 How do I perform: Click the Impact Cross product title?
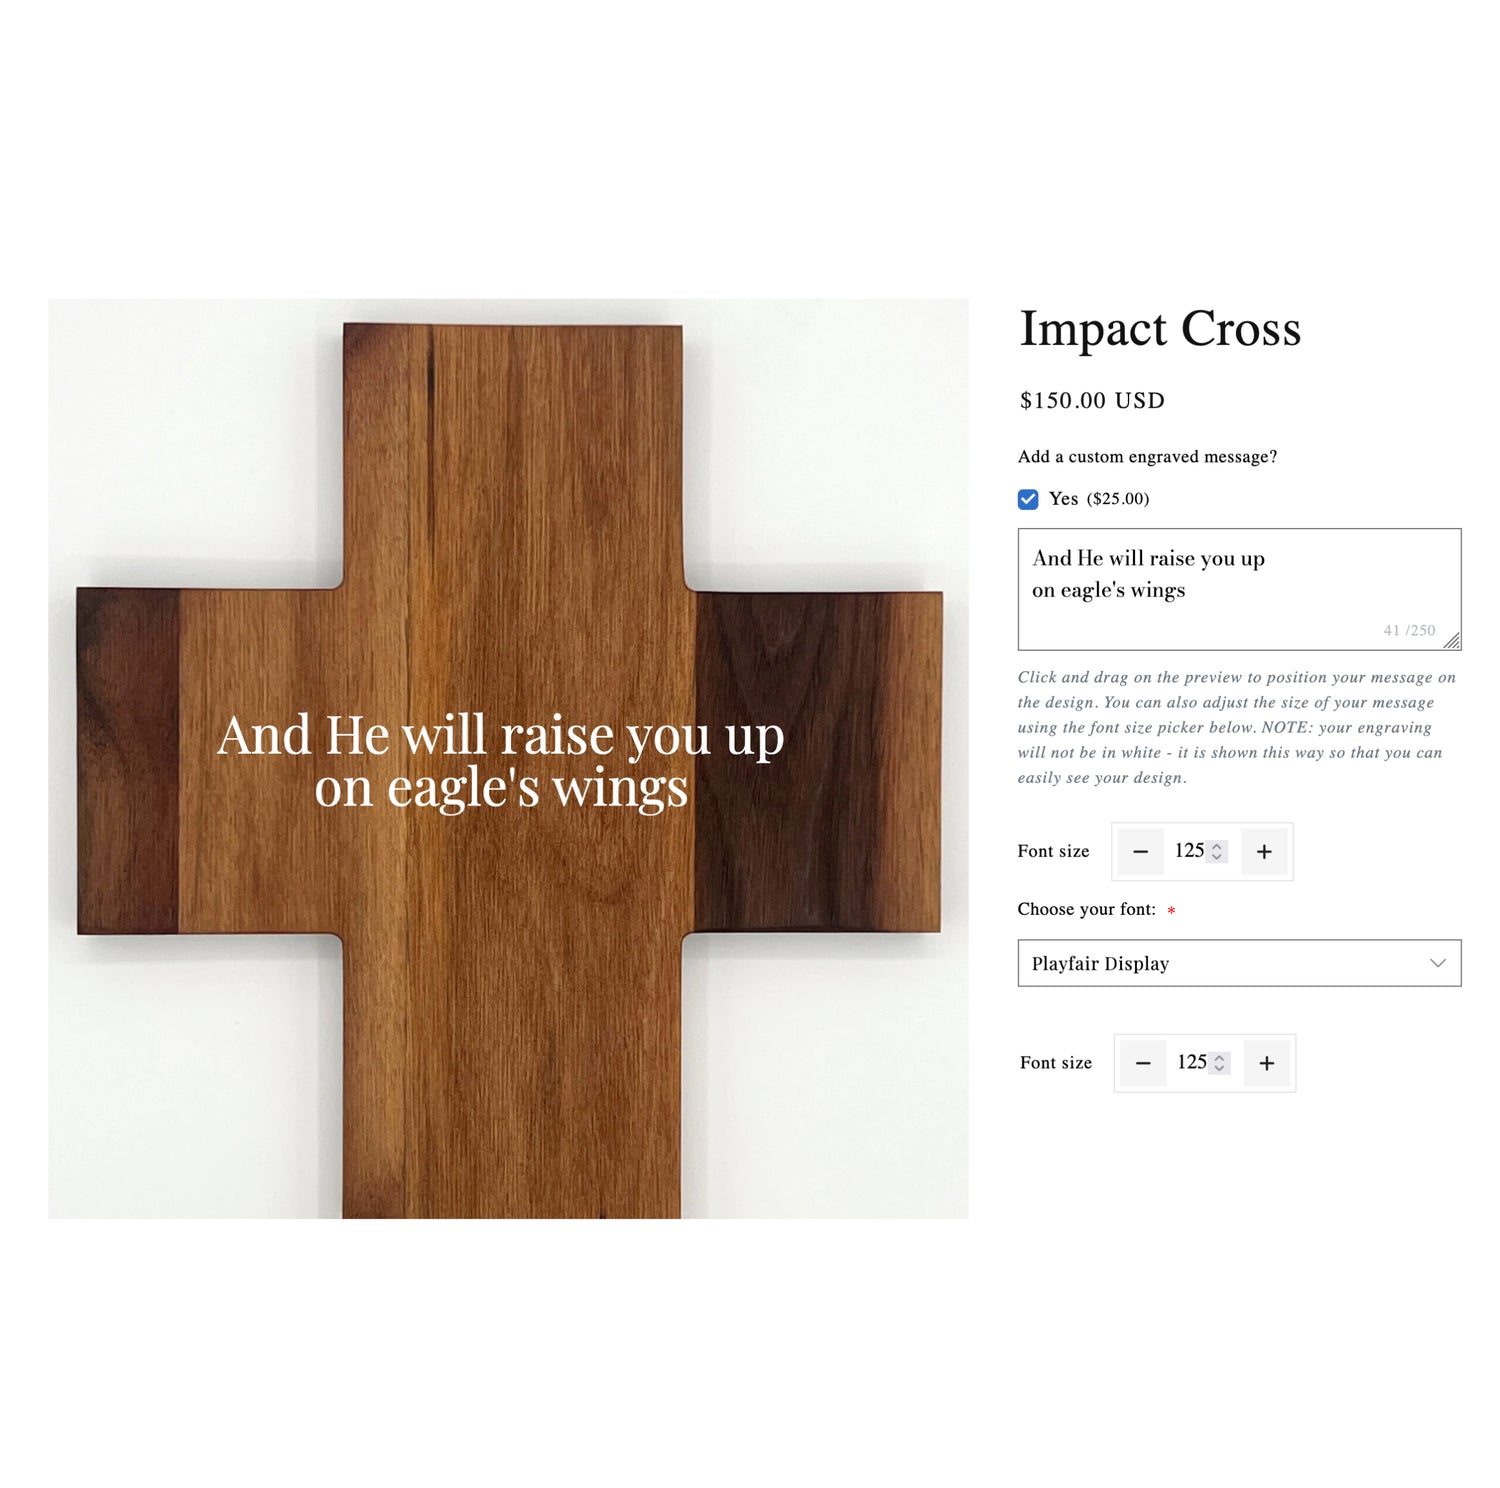tap(1160, 329)
